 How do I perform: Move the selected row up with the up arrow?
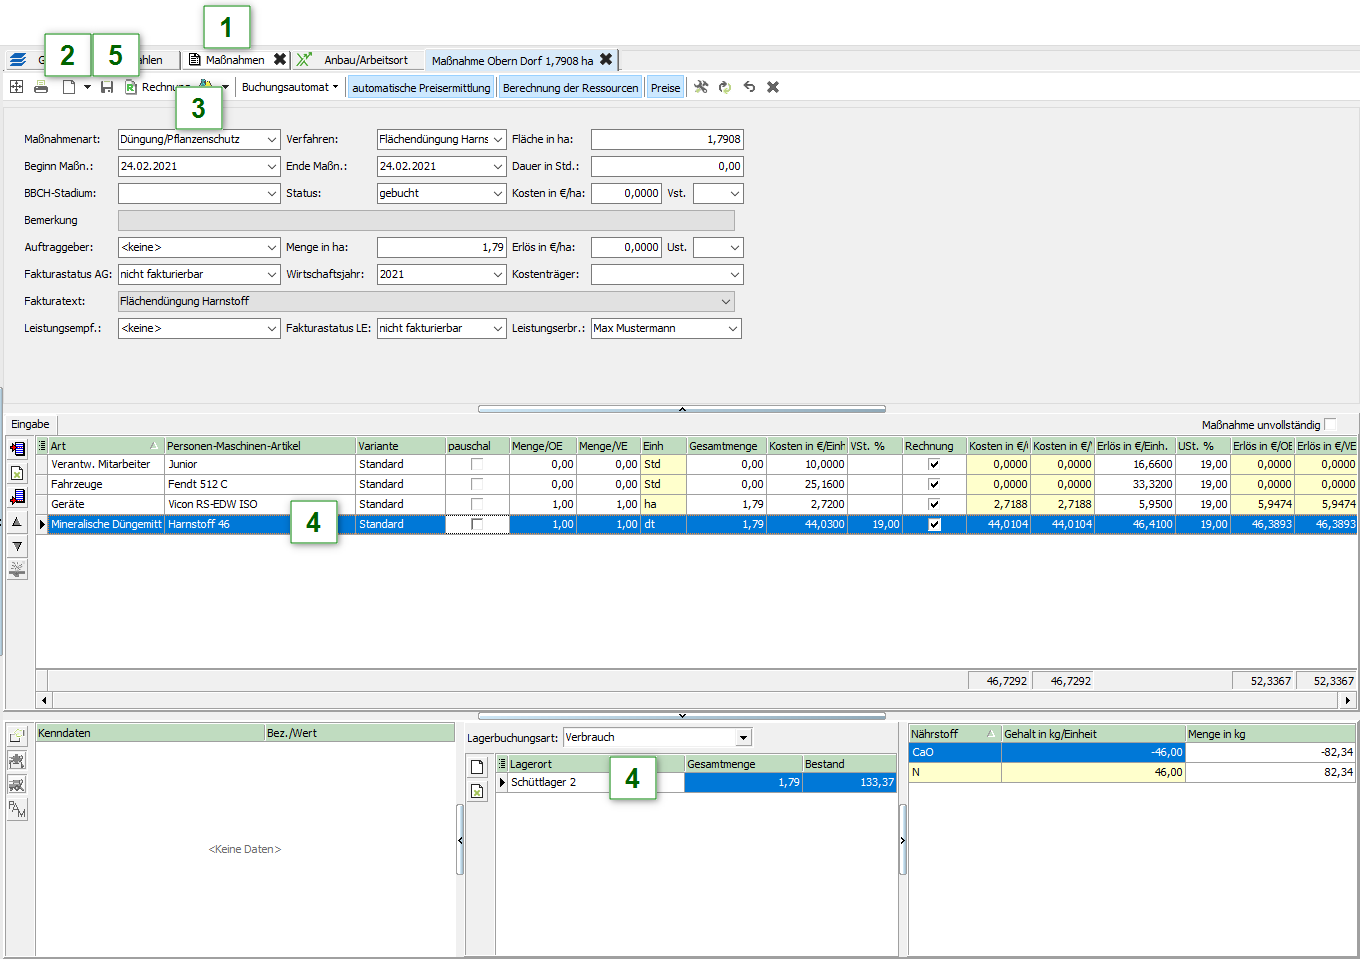pos(17,522)
